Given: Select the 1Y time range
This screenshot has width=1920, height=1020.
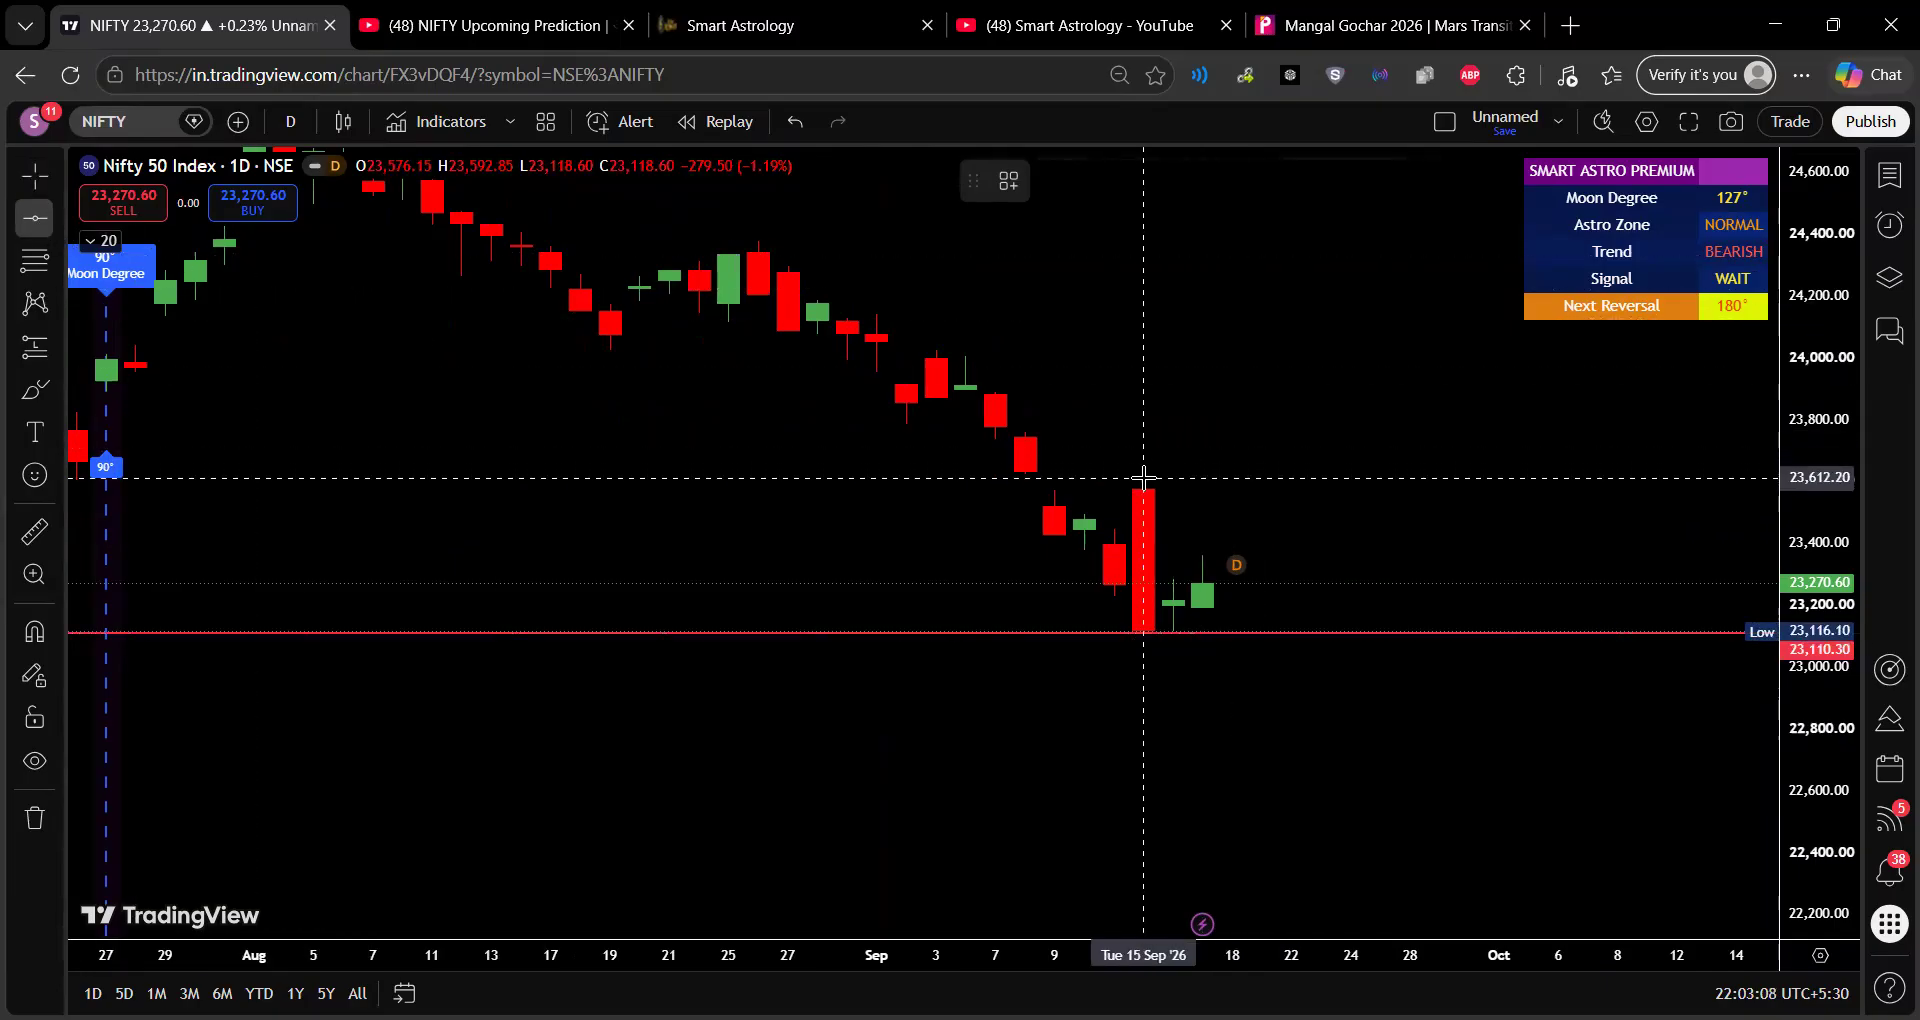Looking at the screenshot, I should [295, 994].
